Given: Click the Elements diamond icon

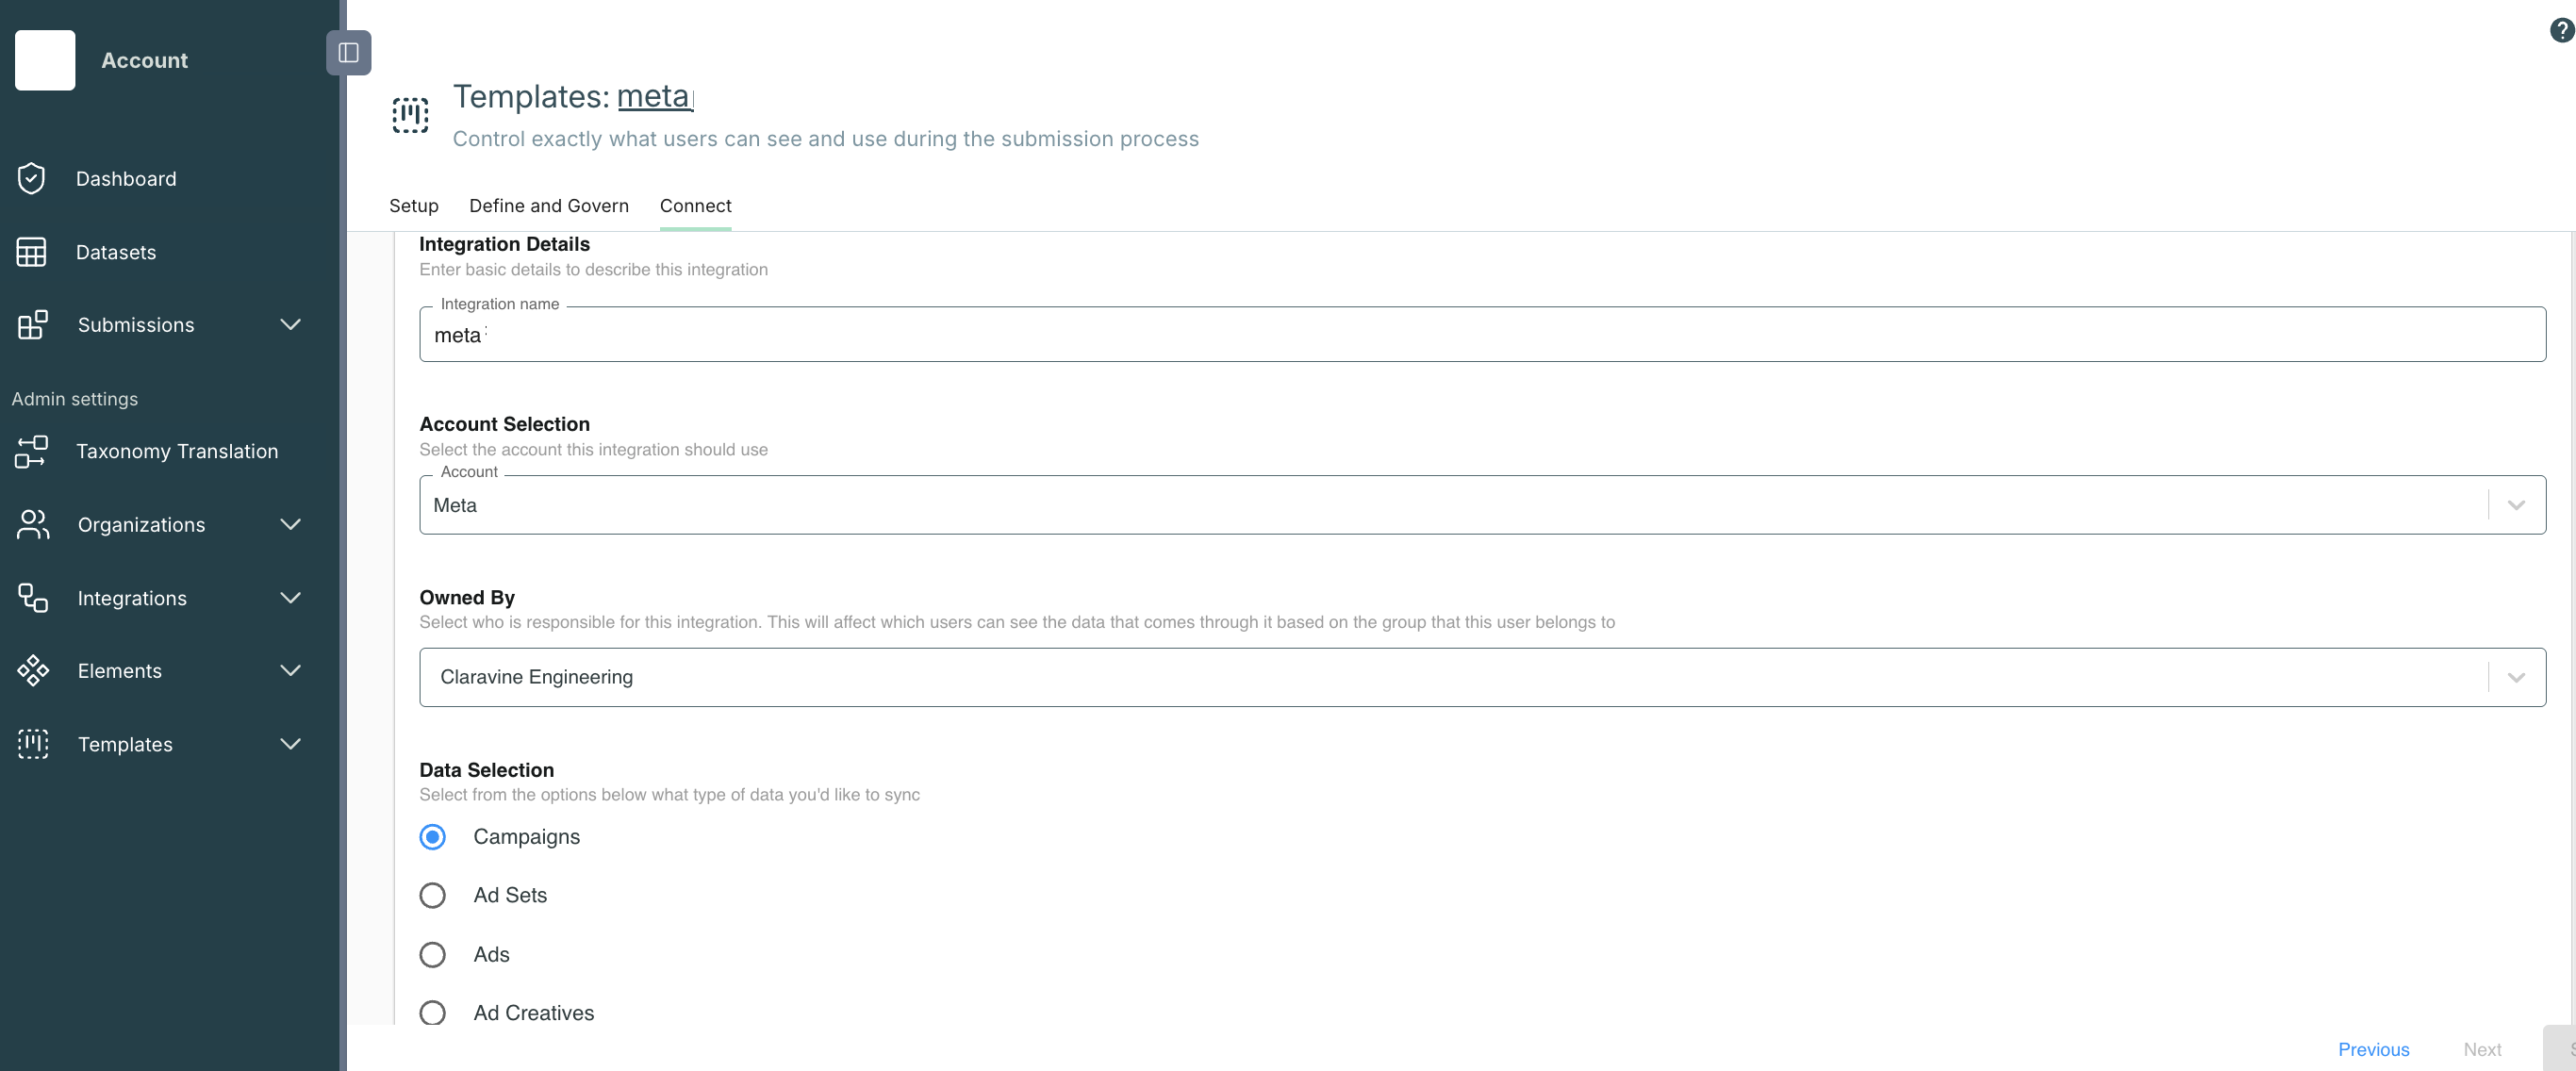Looking at the screenshot, I should click(32, 670).
